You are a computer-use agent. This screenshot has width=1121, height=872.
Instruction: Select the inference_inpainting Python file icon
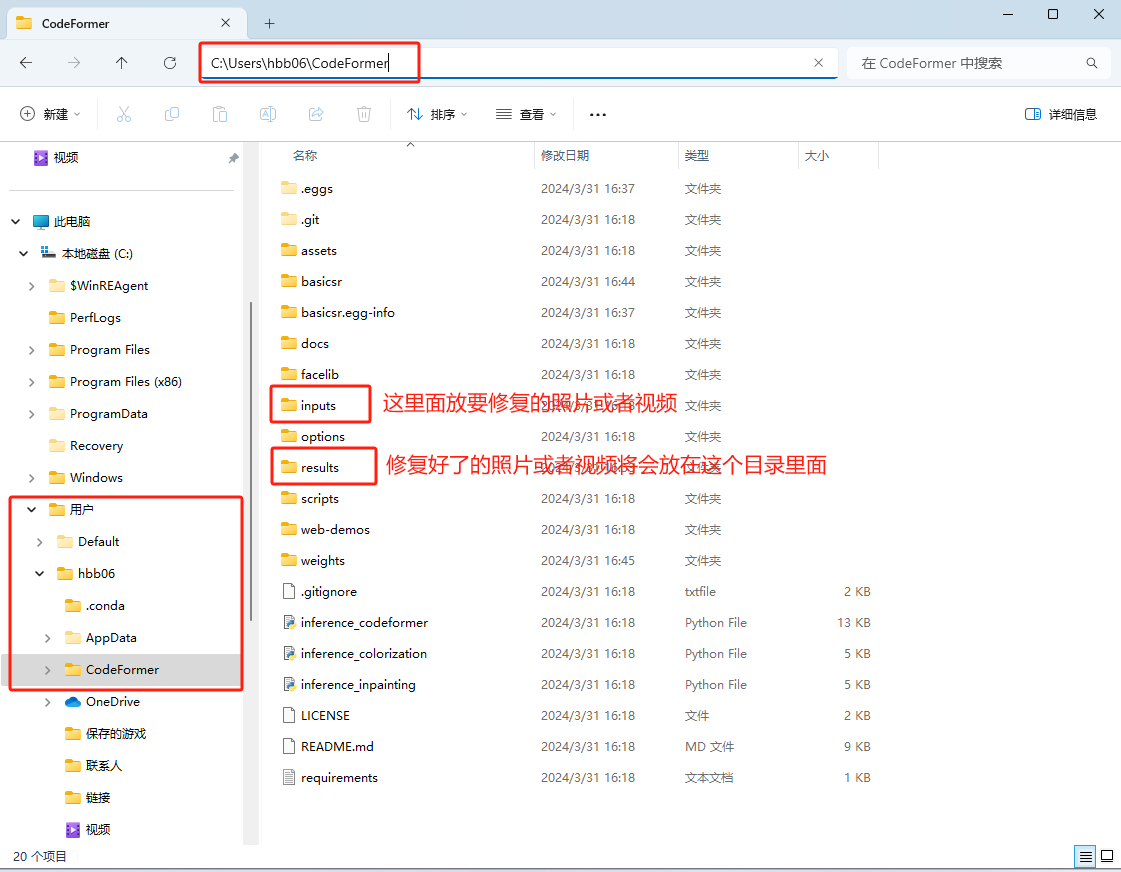point(289,685)
